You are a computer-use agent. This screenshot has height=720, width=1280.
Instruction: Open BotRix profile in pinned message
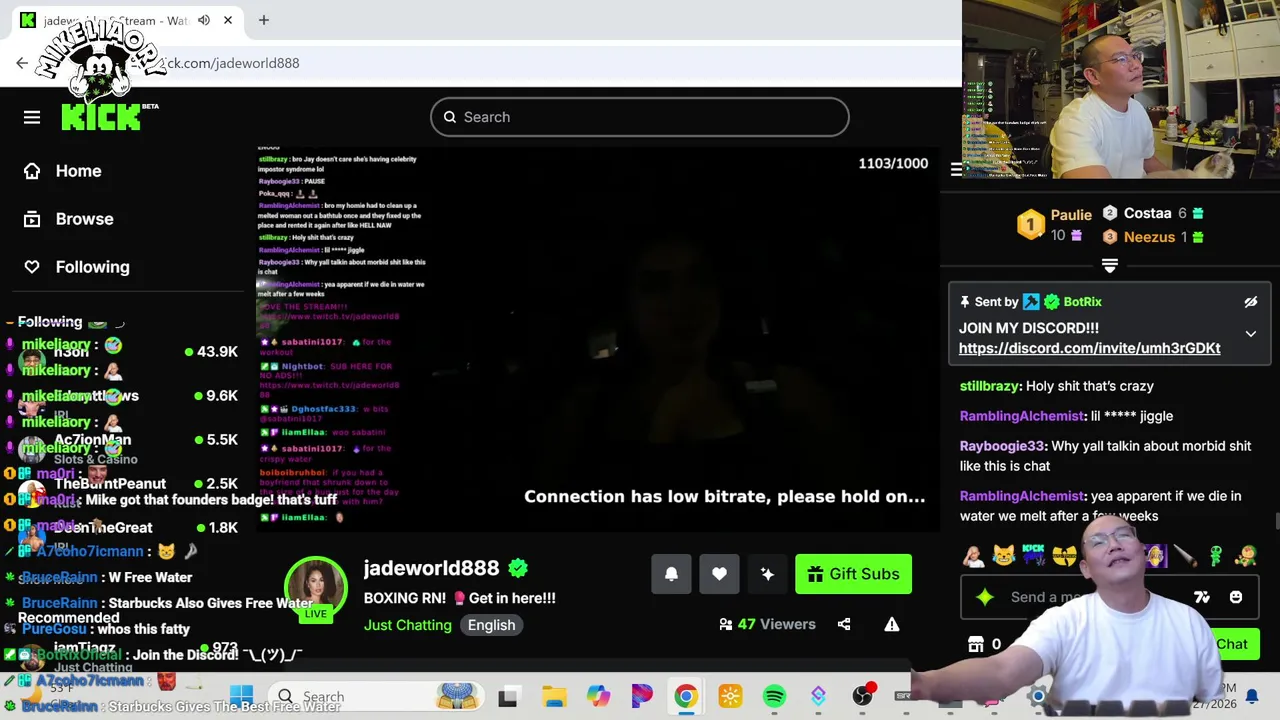pyautogui.click(x=1082, y=301)
